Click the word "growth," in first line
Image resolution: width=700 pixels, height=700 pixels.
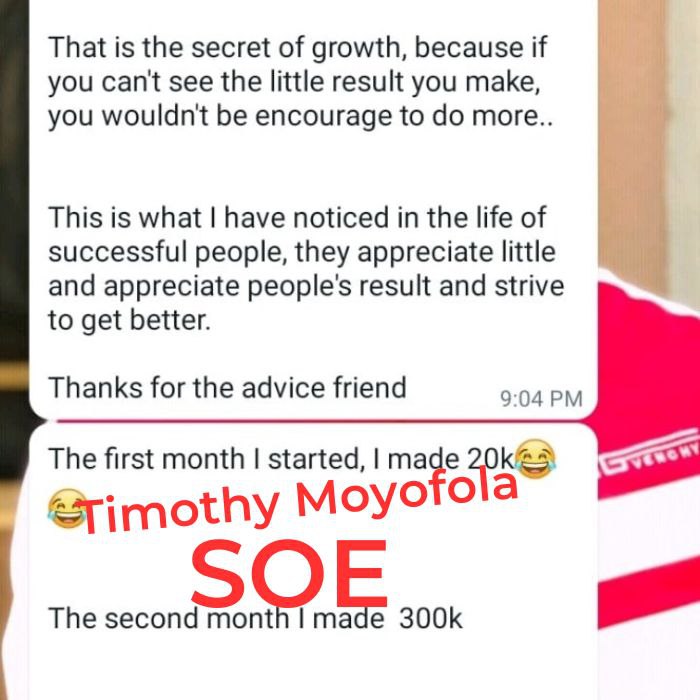tap(358, 49)
